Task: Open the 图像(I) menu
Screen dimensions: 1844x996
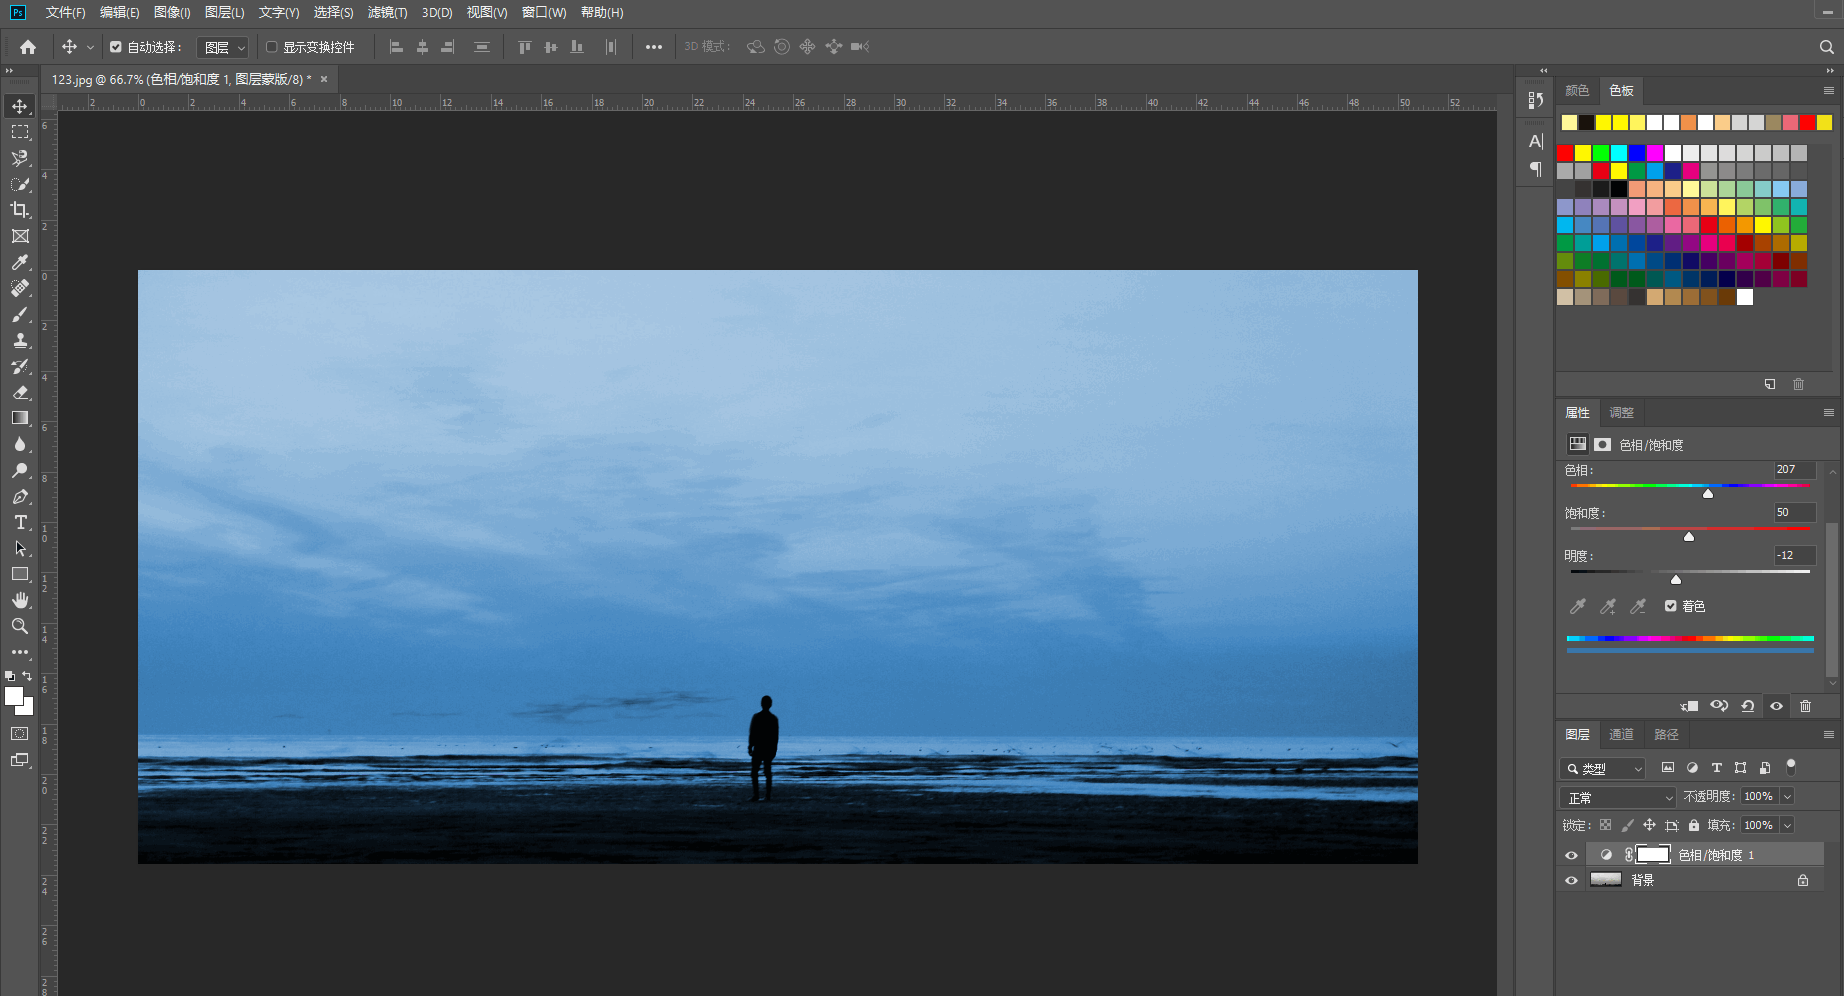Action: pos(172,12)
